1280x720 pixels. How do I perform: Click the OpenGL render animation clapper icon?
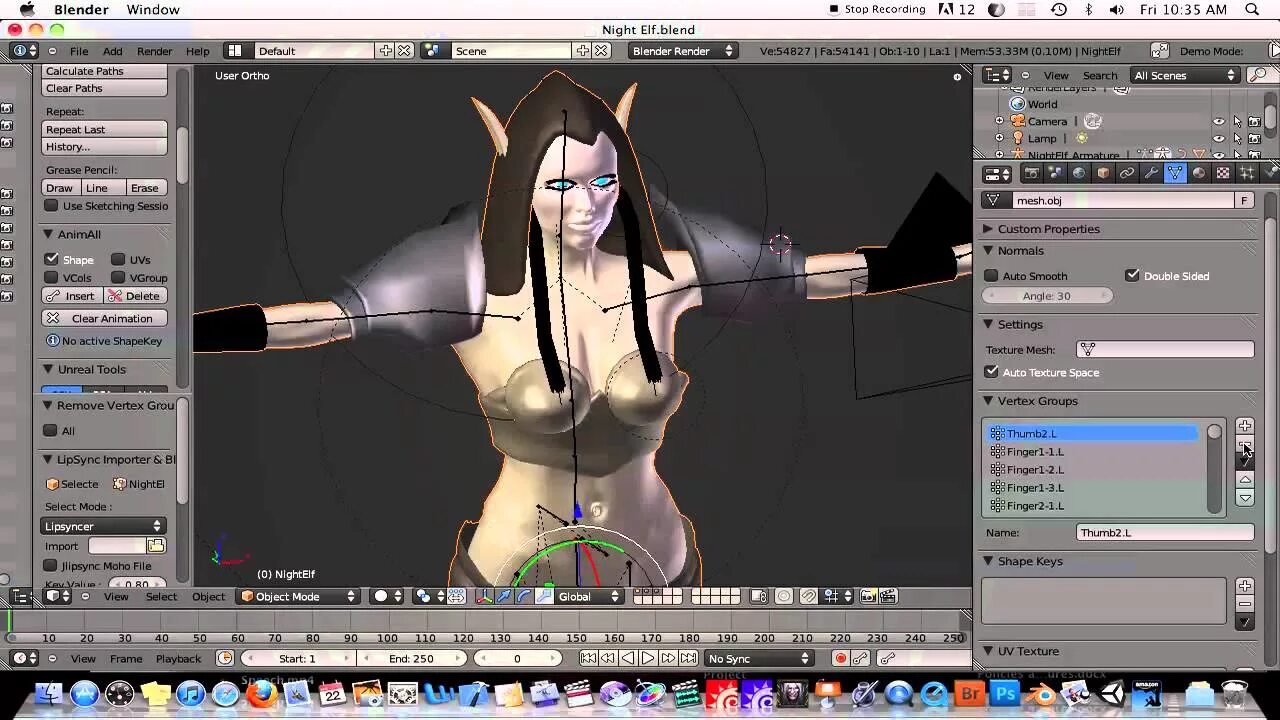point(886,596)
